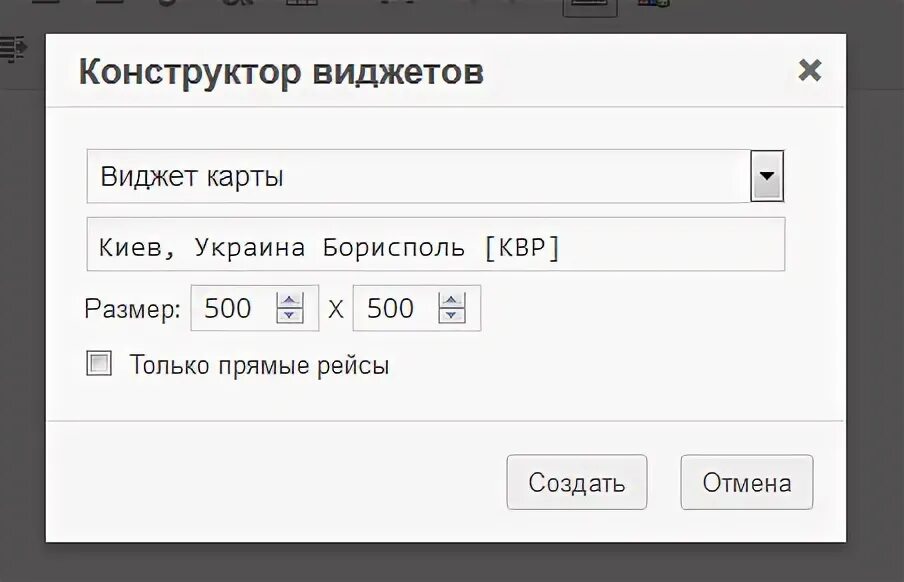Increase height with the up spinner arrow

click(453, 300)
